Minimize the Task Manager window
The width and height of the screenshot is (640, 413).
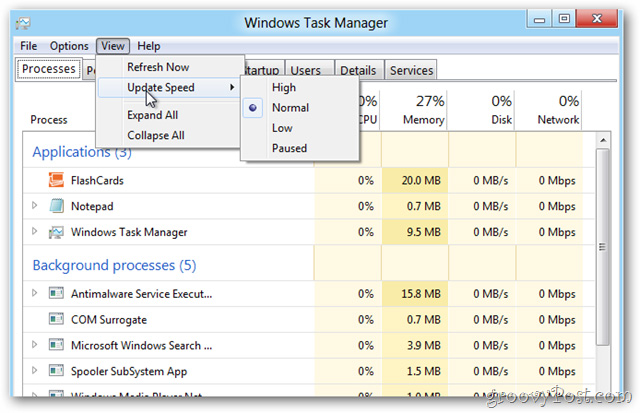click(x=540, y=19)
